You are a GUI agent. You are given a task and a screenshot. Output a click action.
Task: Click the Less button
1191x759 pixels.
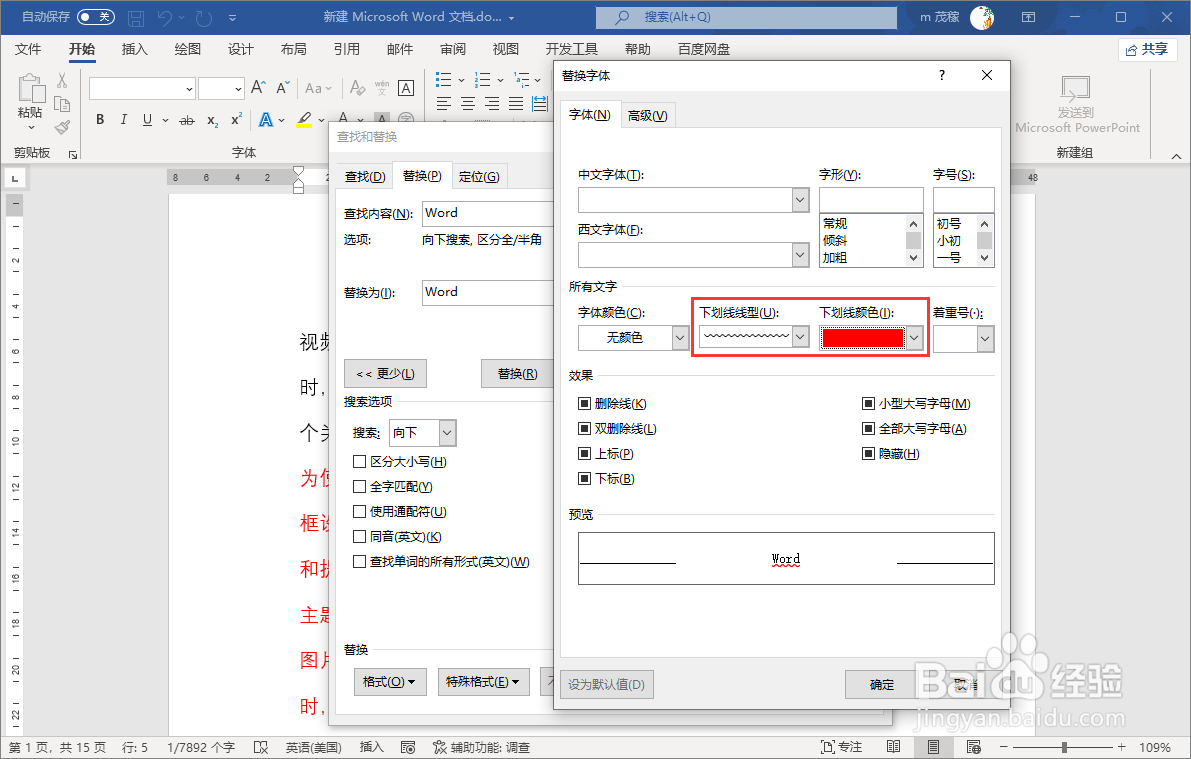(x=385, y=374)
